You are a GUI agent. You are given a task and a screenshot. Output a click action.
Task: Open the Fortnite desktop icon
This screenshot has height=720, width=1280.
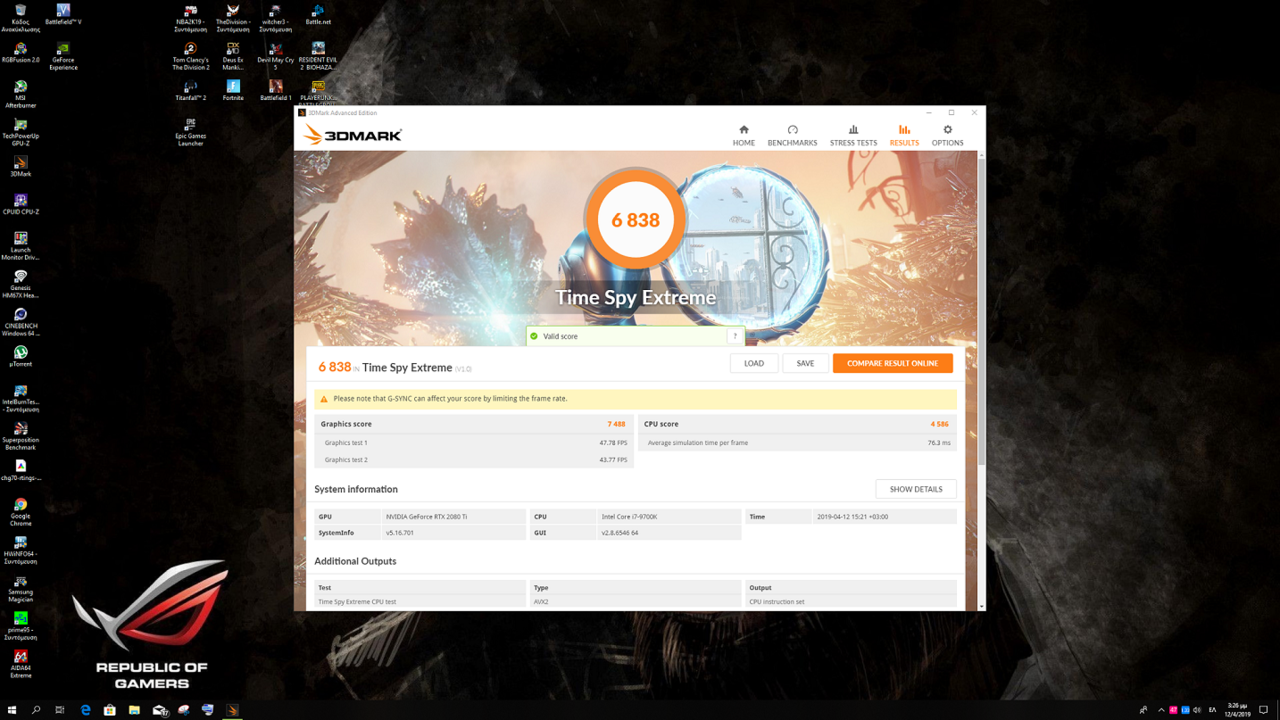(233, 90)
